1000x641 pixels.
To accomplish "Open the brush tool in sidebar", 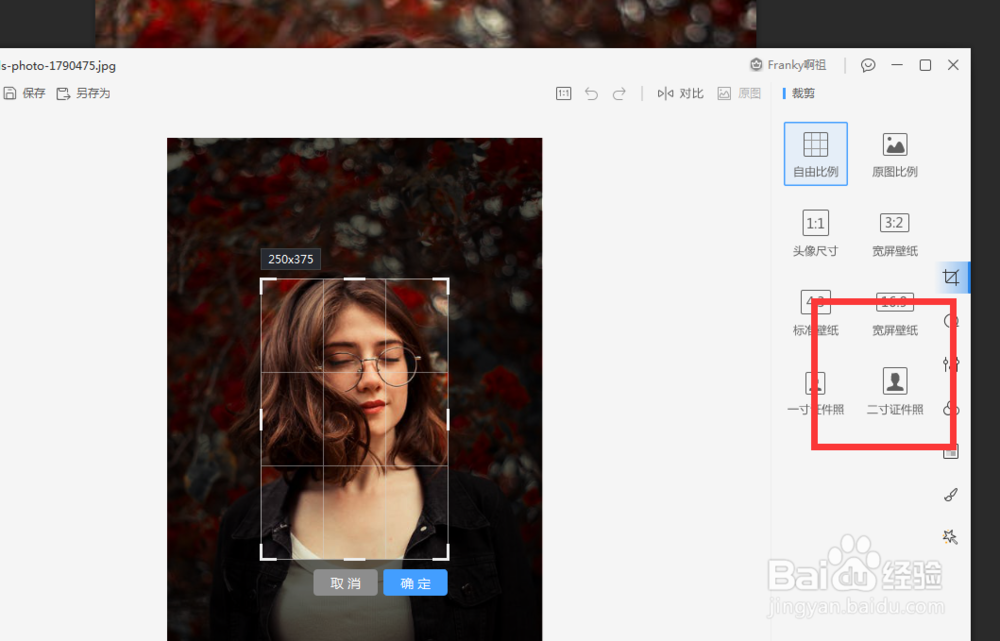I will (950, 495).
